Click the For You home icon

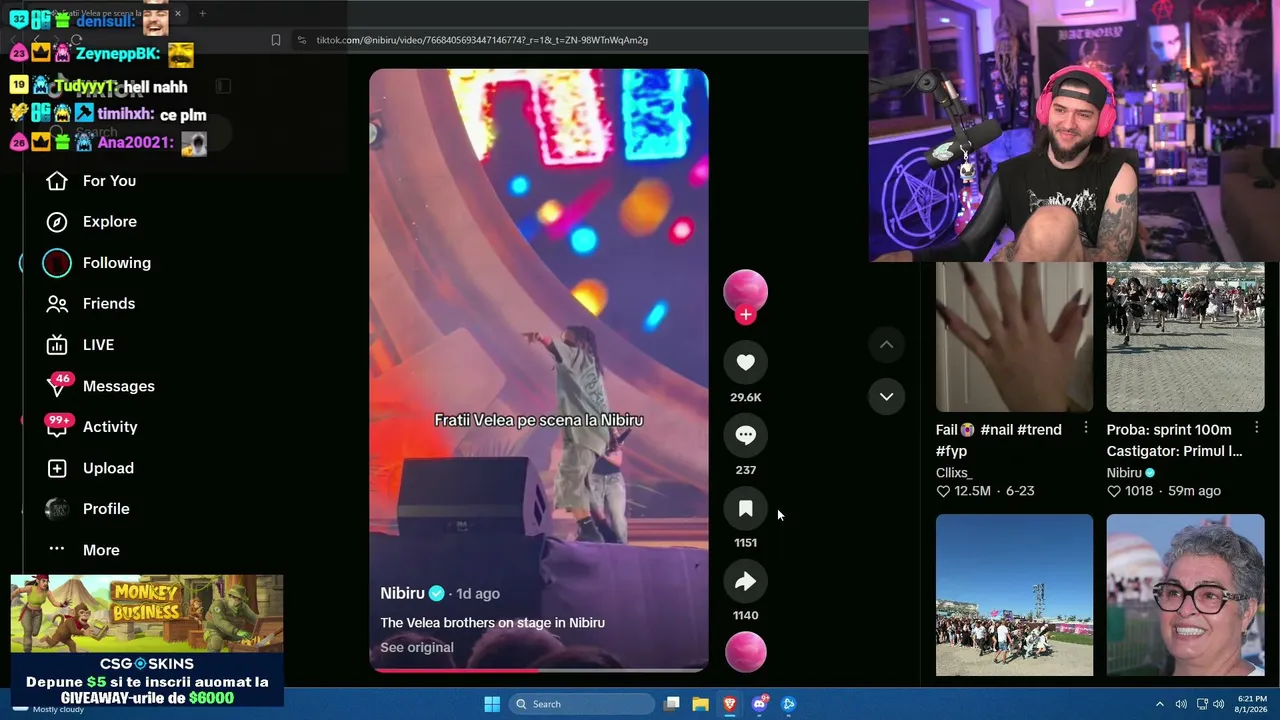[57, 181]
